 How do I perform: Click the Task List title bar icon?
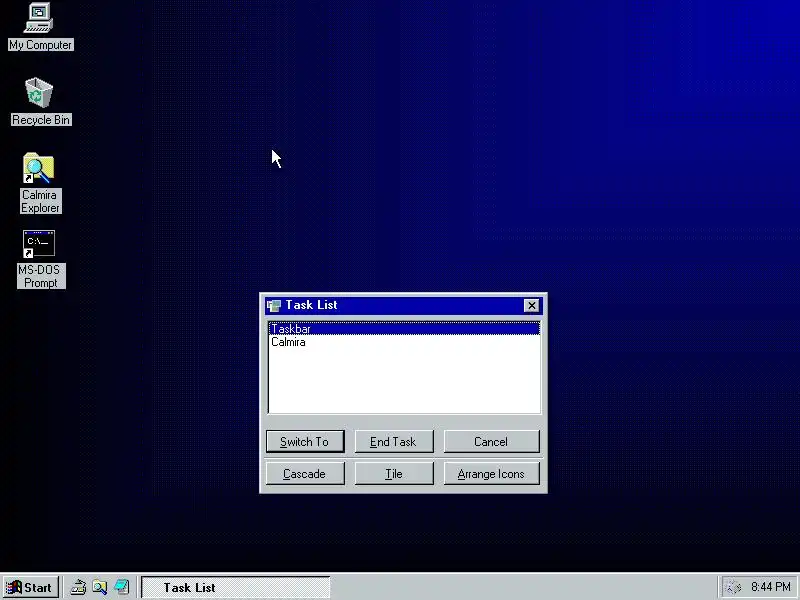tap(274, 306)
